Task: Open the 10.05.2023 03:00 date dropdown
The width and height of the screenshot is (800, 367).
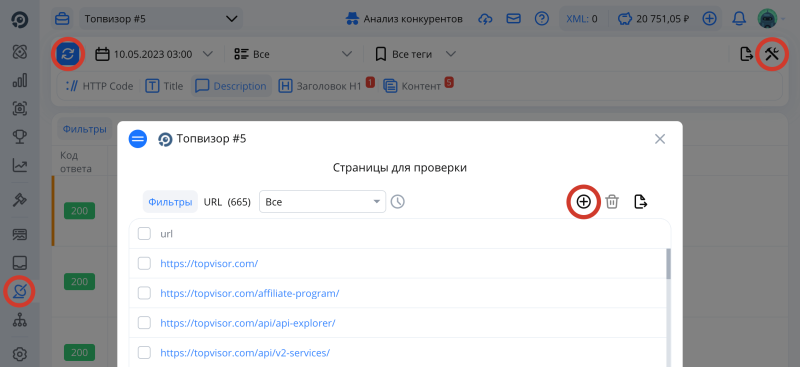Action: pyautogui.click(x=155, y=54)
